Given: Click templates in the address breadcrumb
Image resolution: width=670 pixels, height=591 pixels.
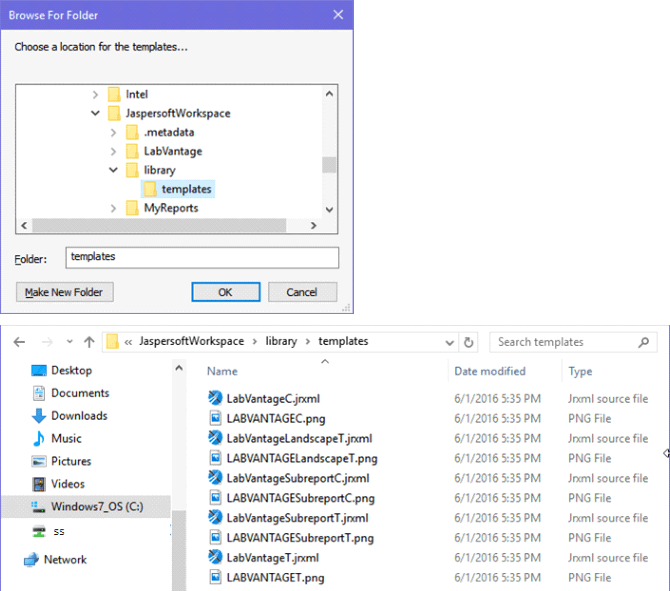Looking at the screenshot, I should [x=343, y=341].
